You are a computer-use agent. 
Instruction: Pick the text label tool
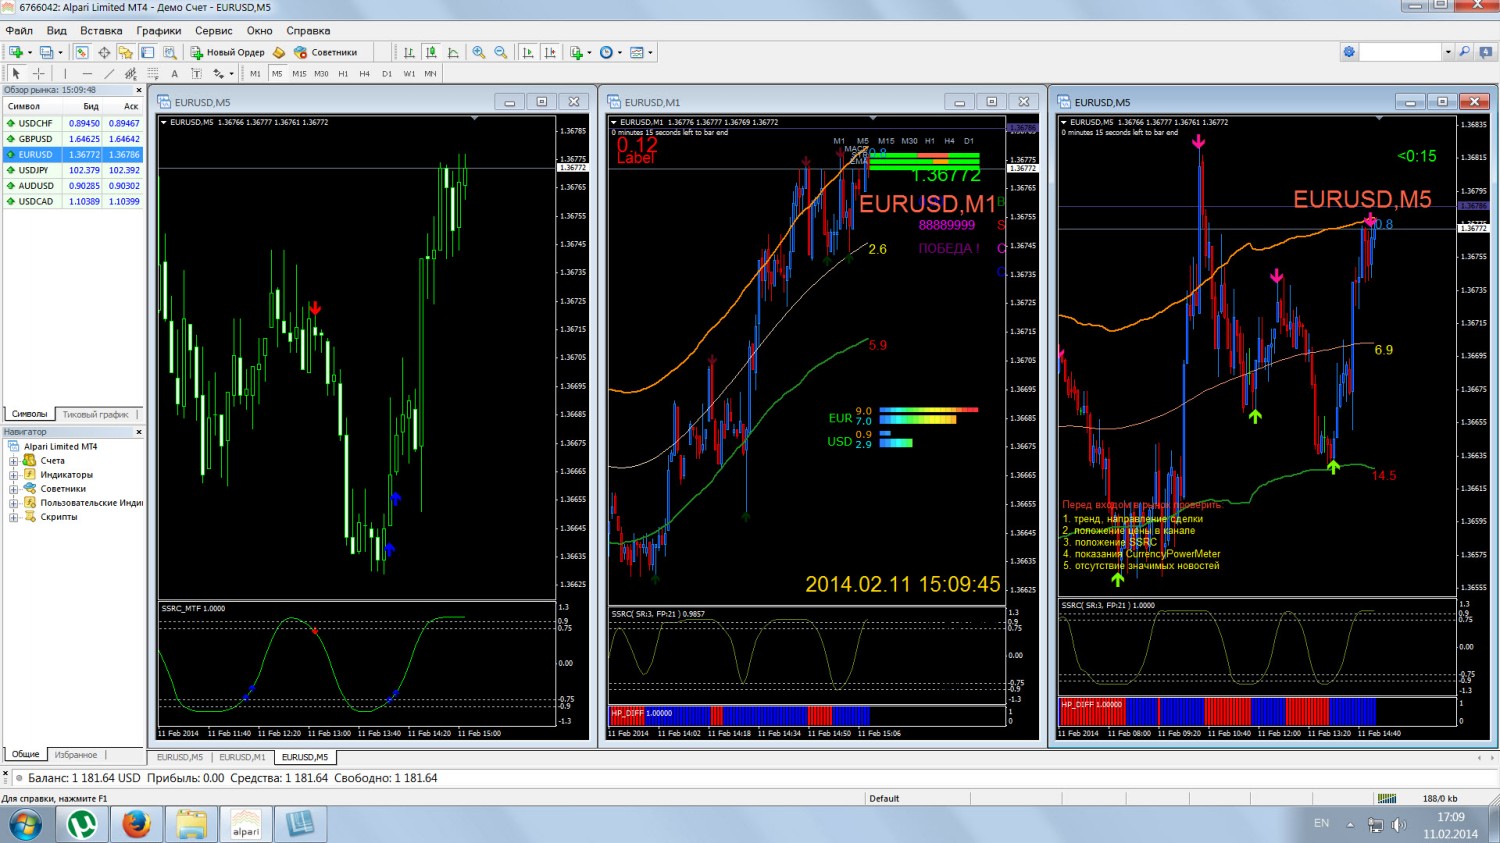coord(174,73)
